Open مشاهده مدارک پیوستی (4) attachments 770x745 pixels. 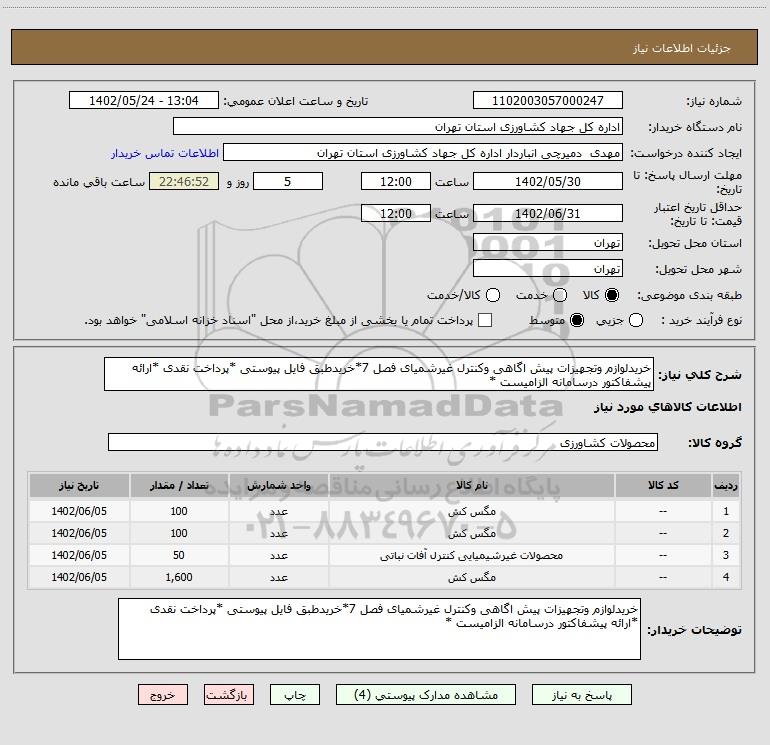(426, 695)
